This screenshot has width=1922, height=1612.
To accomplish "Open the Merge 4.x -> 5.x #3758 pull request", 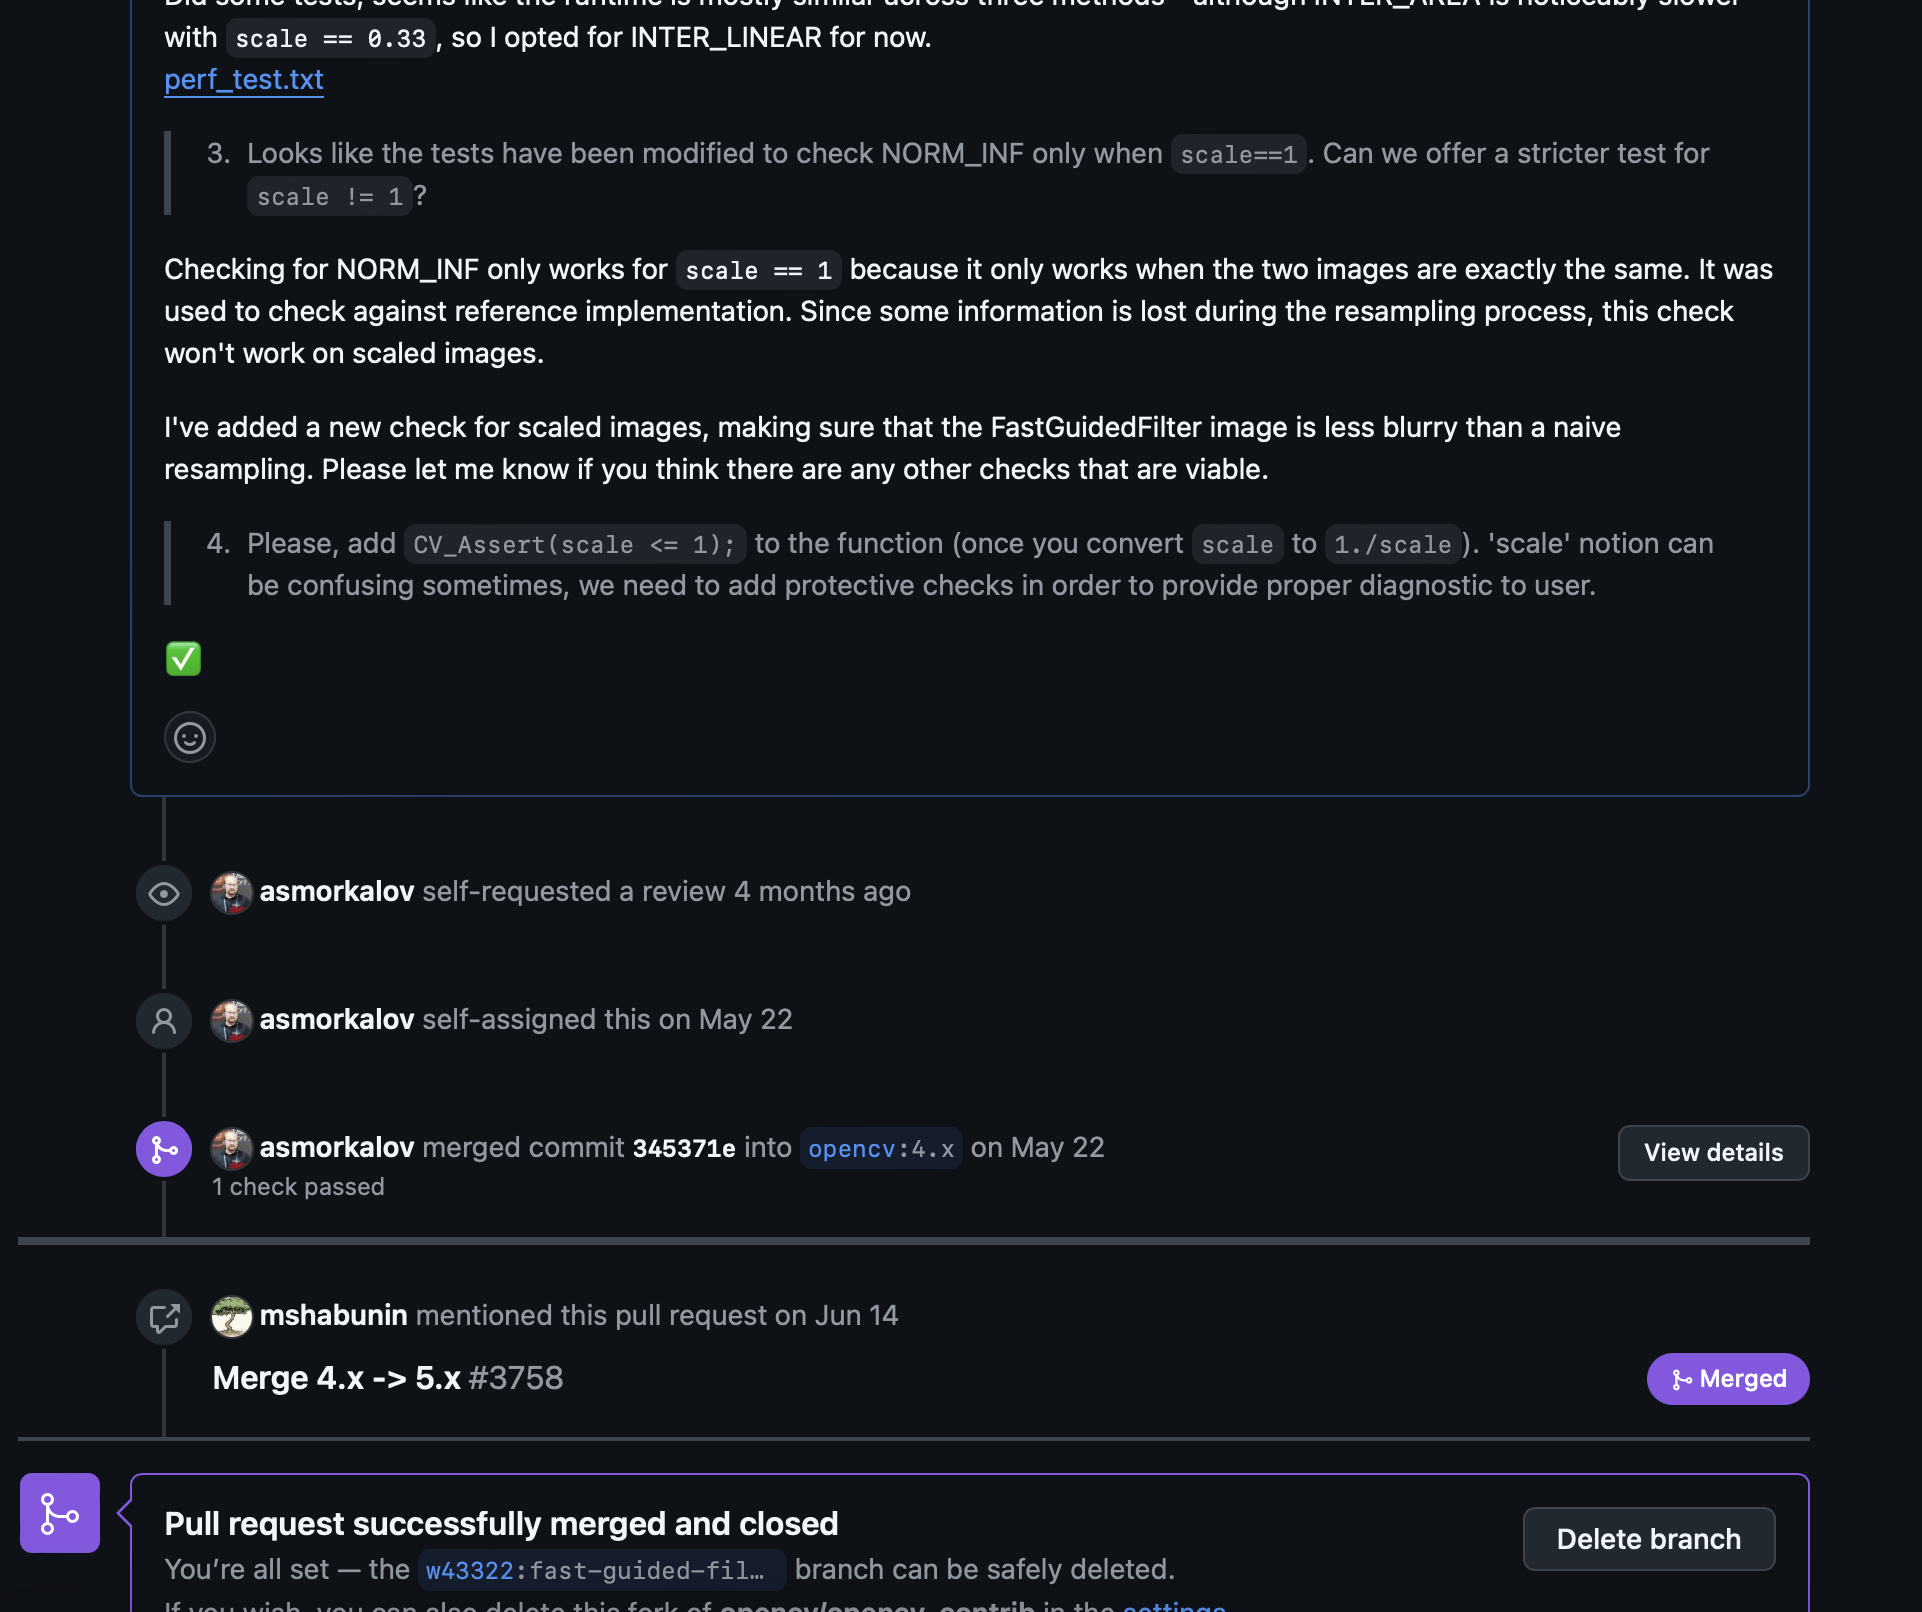I will 388,1378.
